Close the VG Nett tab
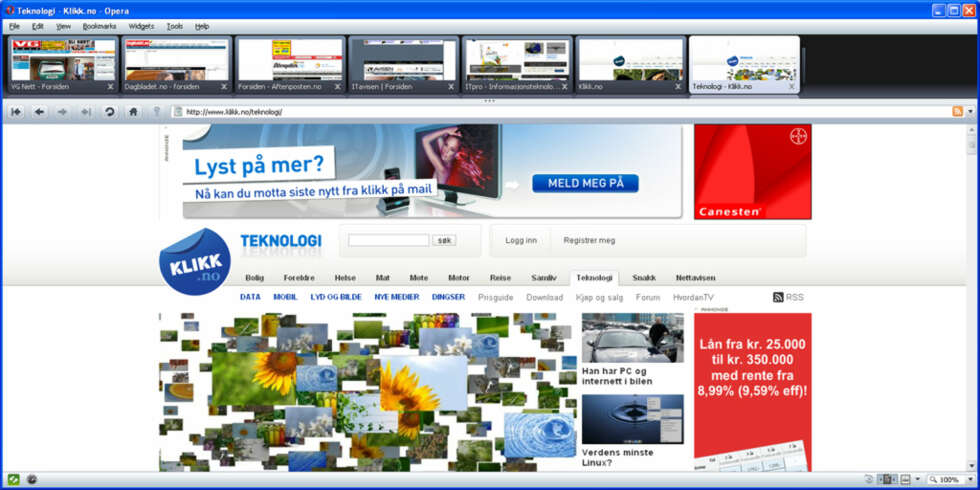980x490 pixels. tap(111, 87)
